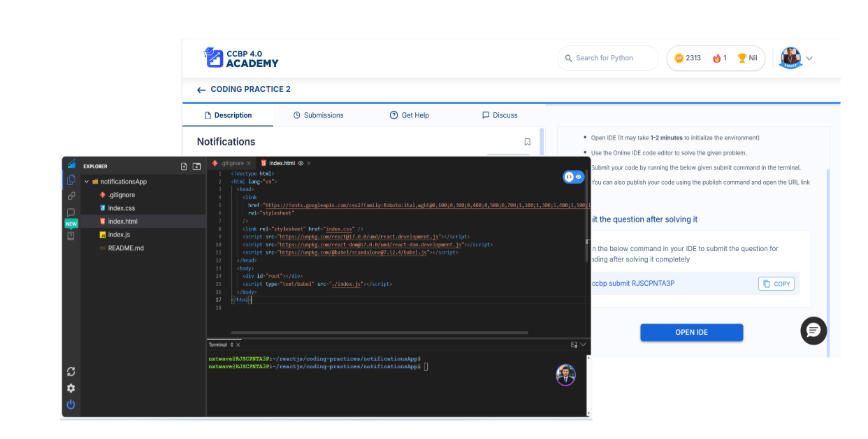This screenshot has height=439, width=868.
Task: Open IDE settings gear icon
Action: point(71,388)
